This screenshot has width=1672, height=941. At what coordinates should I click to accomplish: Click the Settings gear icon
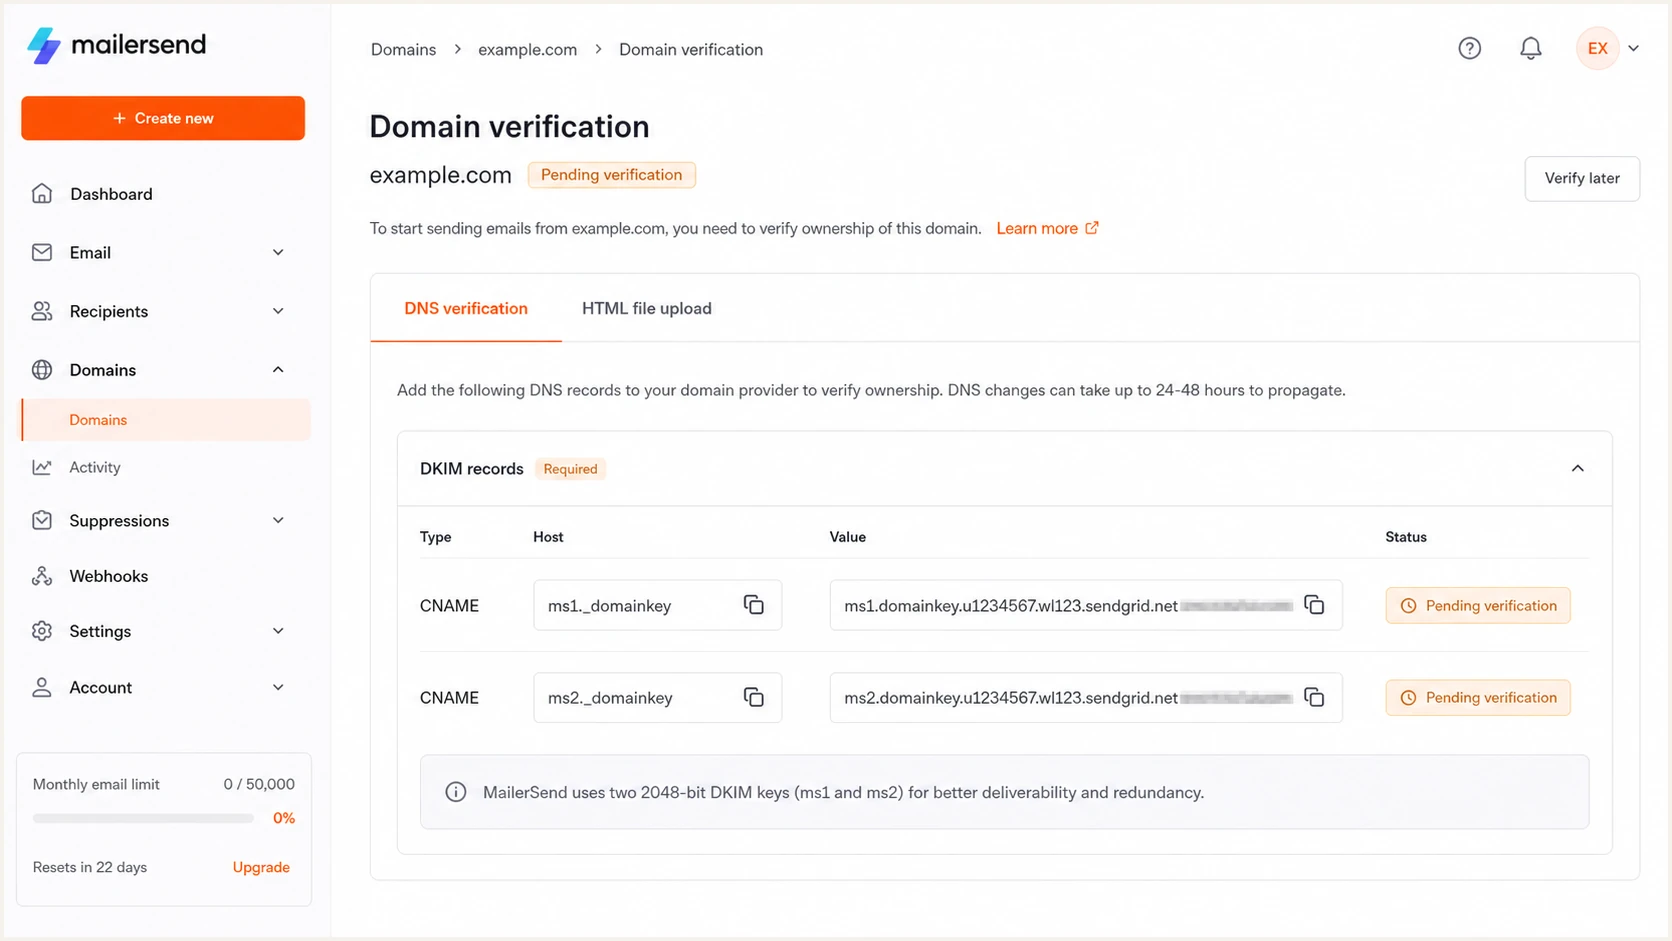tap(42, 631)
